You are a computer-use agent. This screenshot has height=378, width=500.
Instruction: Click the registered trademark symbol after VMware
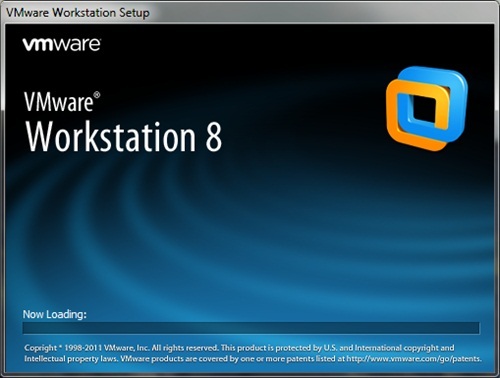(97, 95)
